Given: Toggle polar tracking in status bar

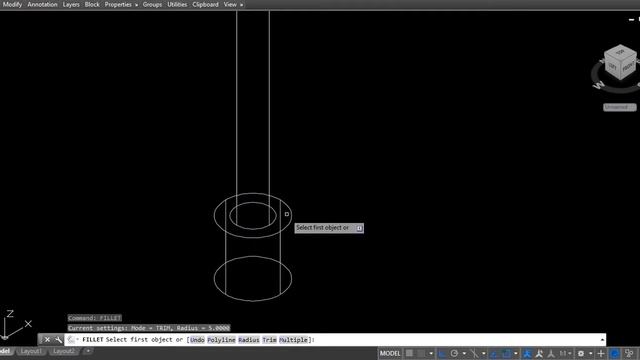Looking at the screenshot, I should point(454,353).
